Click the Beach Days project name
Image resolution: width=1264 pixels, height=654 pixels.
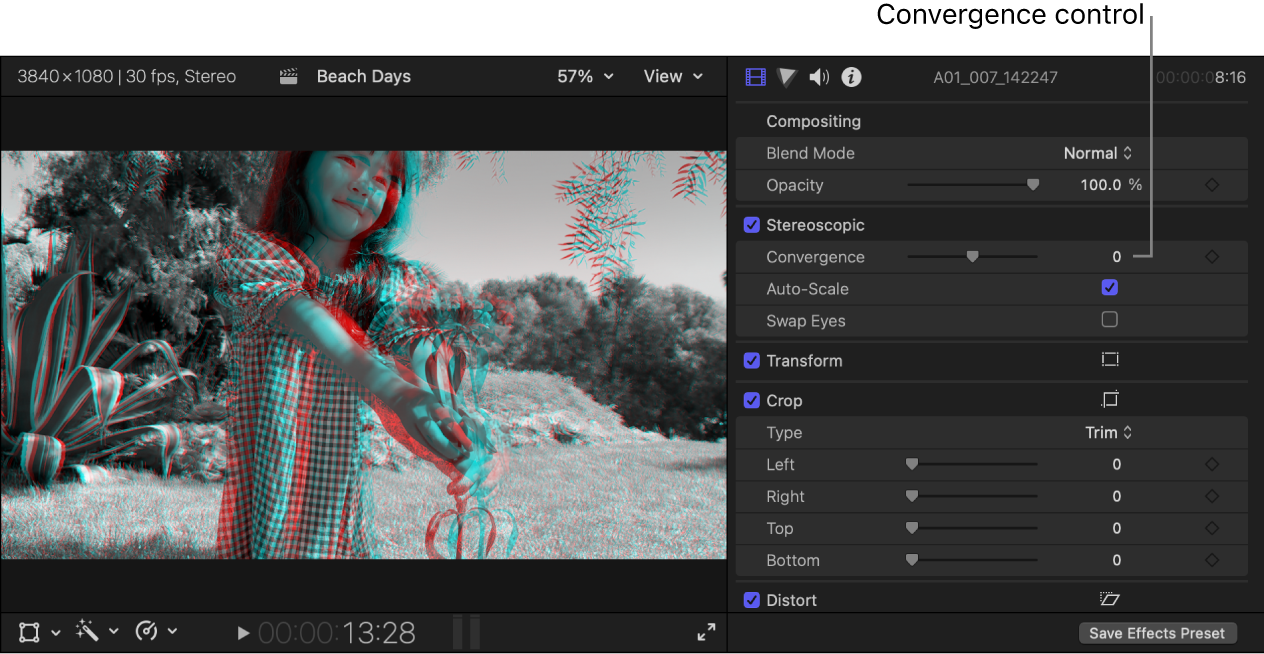tap(363, 76)
